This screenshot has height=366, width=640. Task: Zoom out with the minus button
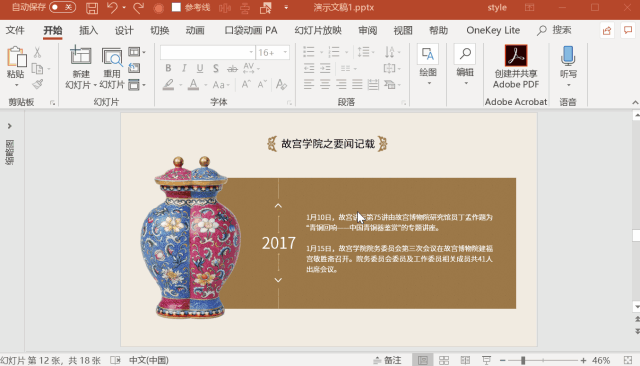(503, 360)
